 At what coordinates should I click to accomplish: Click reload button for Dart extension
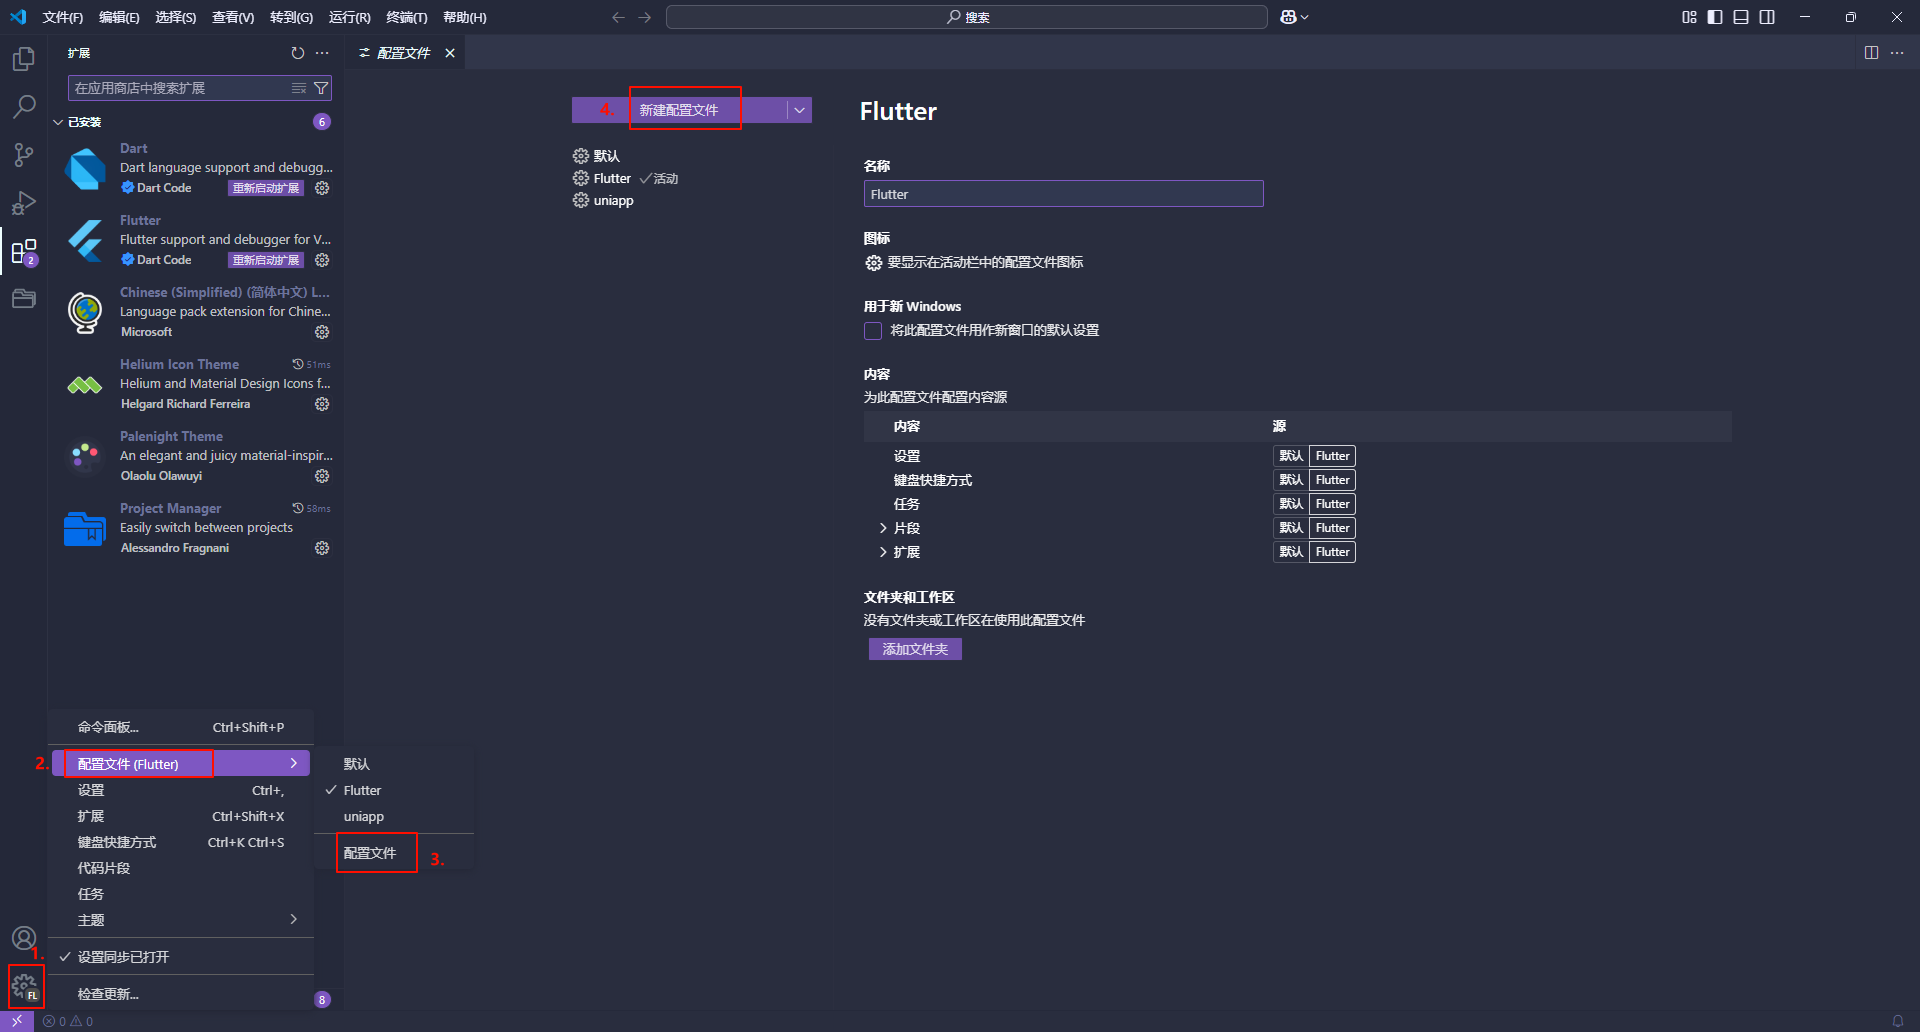pyautogui.click(x=266, y=188)
